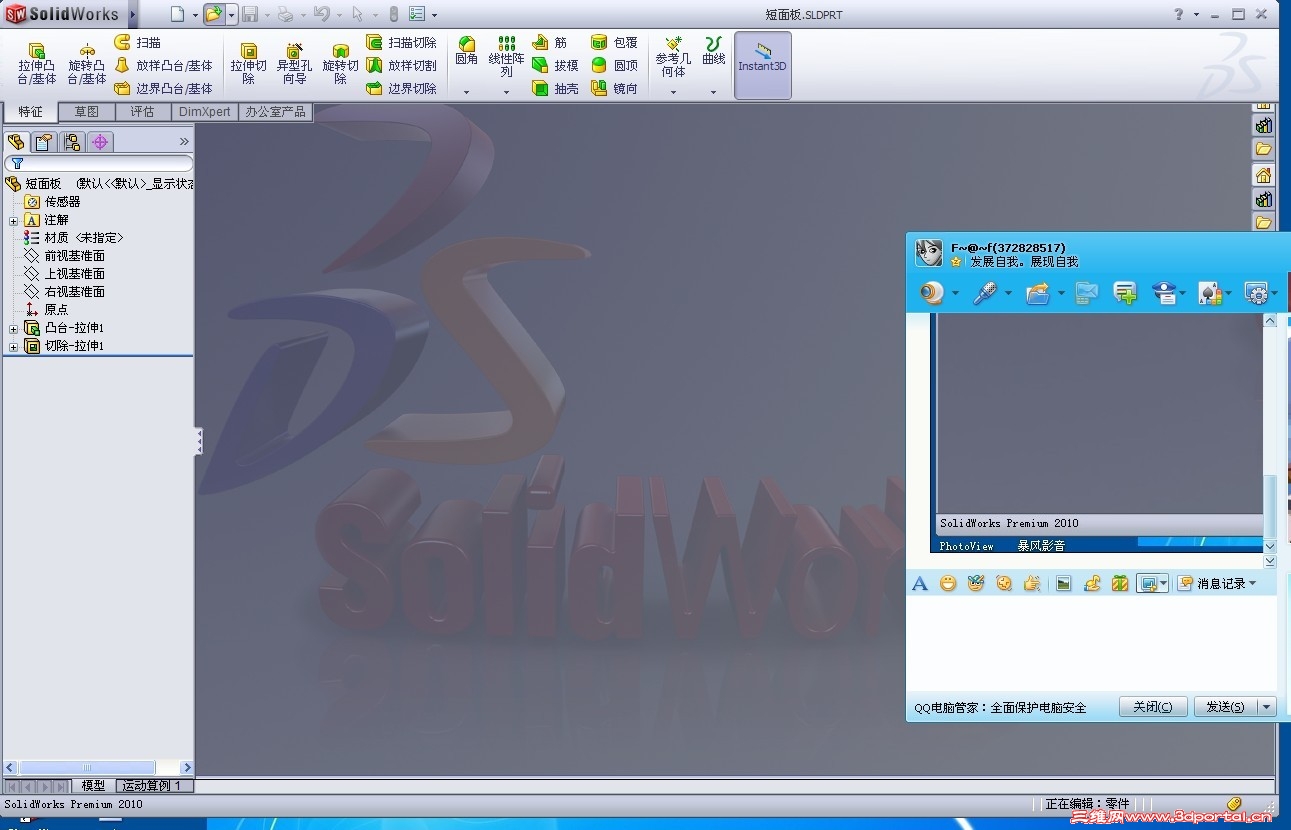Click the feature tree horizontal scrollbar
The height and width of the screenshot is (830, 1291).
(98, 768)
